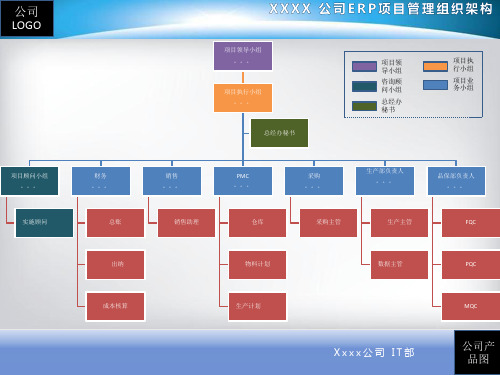Click the orange legend color swatch
The height and width of the screenshot is (375, 500).
click(435, 66)
